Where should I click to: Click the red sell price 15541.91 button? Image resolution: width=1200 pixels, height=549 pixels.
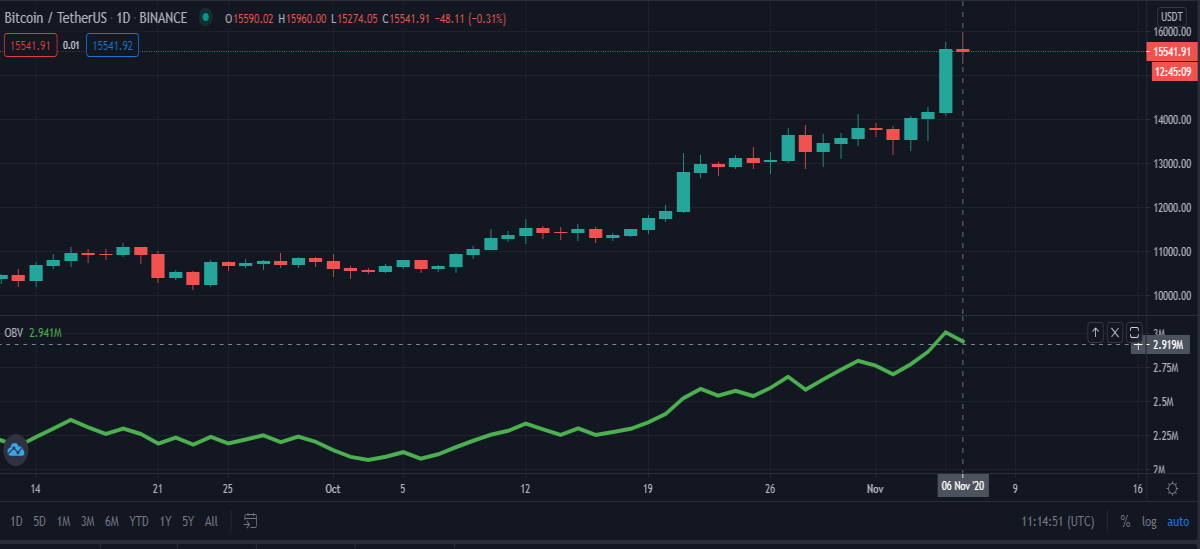pyautogui.click(x=30, y=44)
